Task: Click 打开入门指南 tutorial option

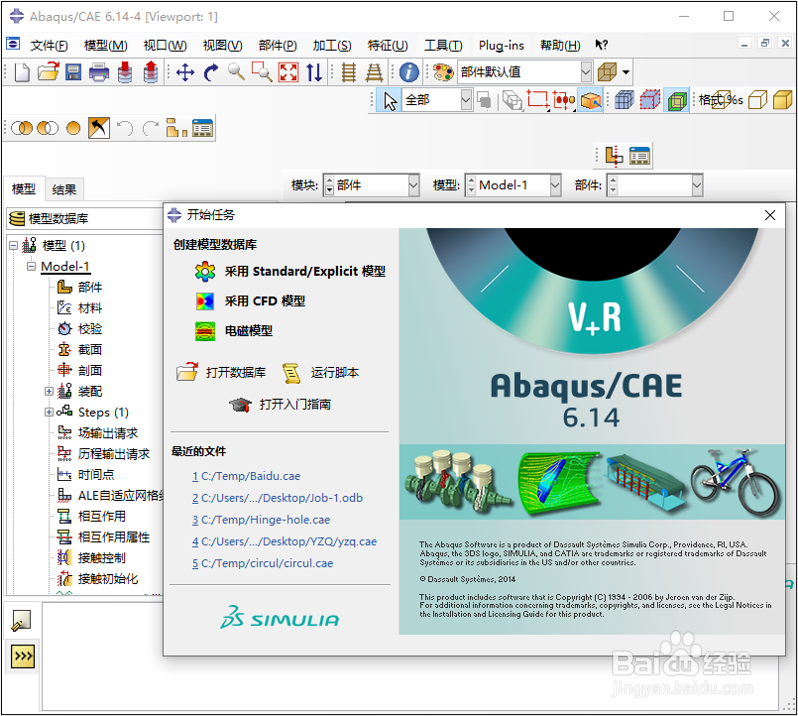Action: 280,405
